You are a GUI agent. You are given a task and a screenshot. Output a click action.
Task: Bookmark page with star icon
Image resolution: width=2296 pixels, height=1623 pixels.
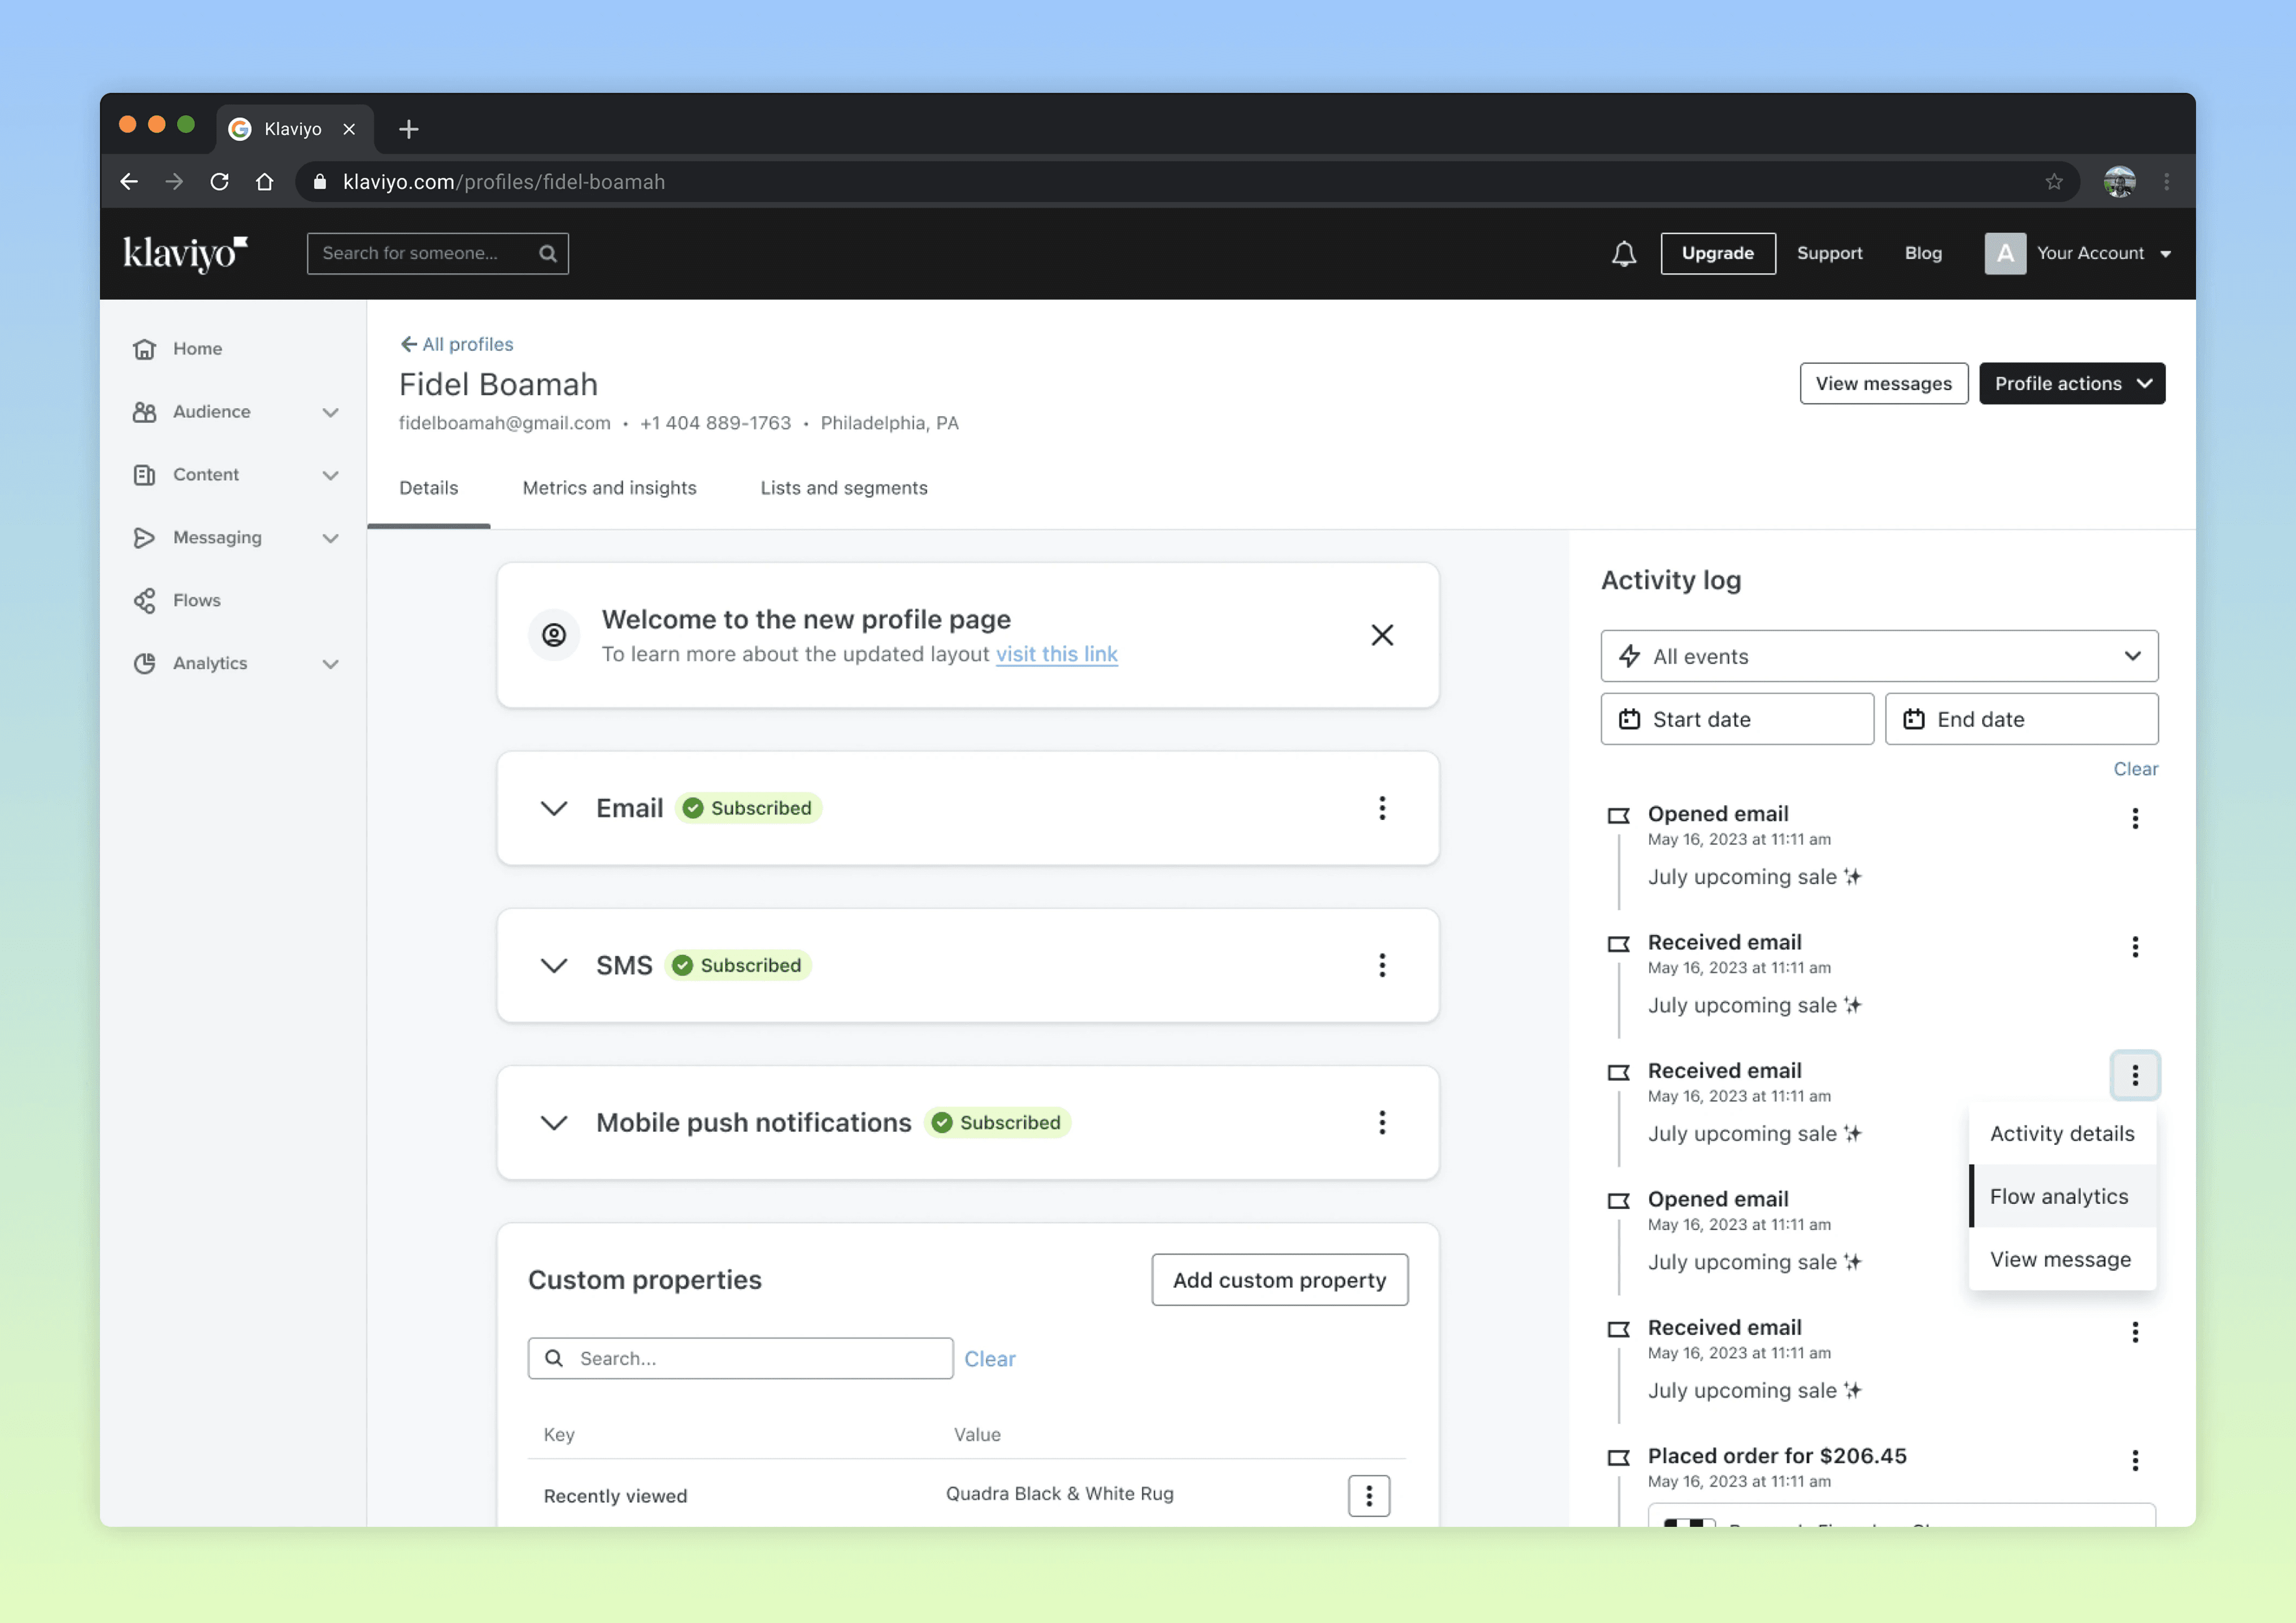pos(2053,182)
